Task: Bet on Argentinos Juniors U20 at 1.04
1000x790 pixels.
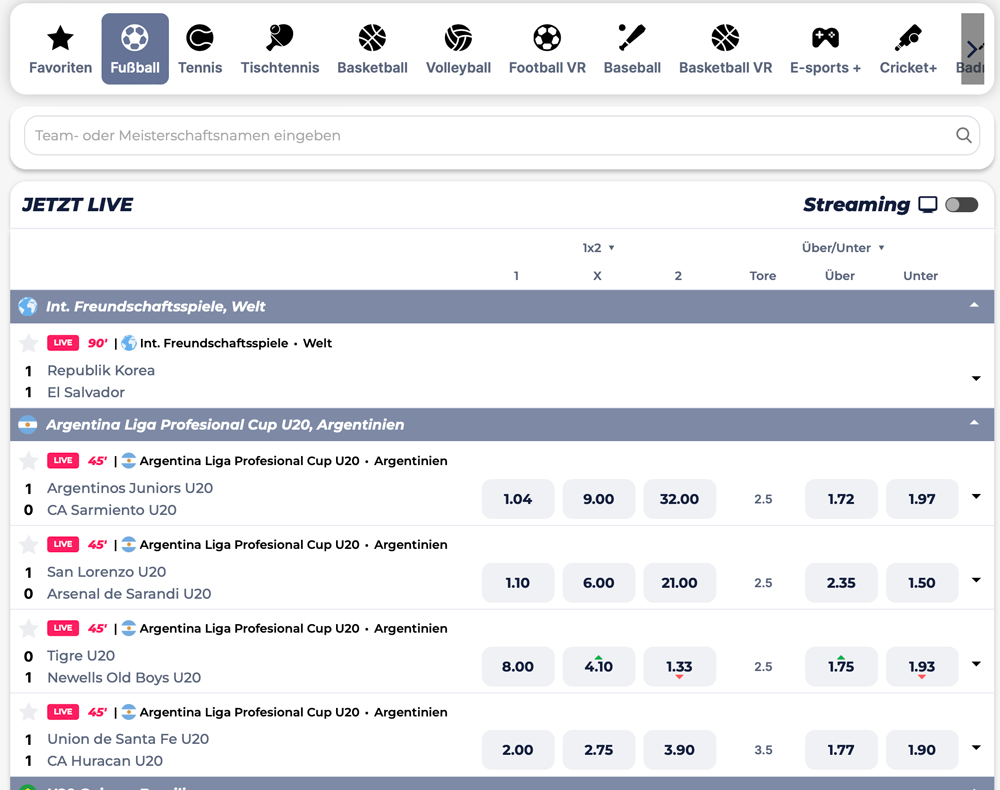Action: (518, 499)
